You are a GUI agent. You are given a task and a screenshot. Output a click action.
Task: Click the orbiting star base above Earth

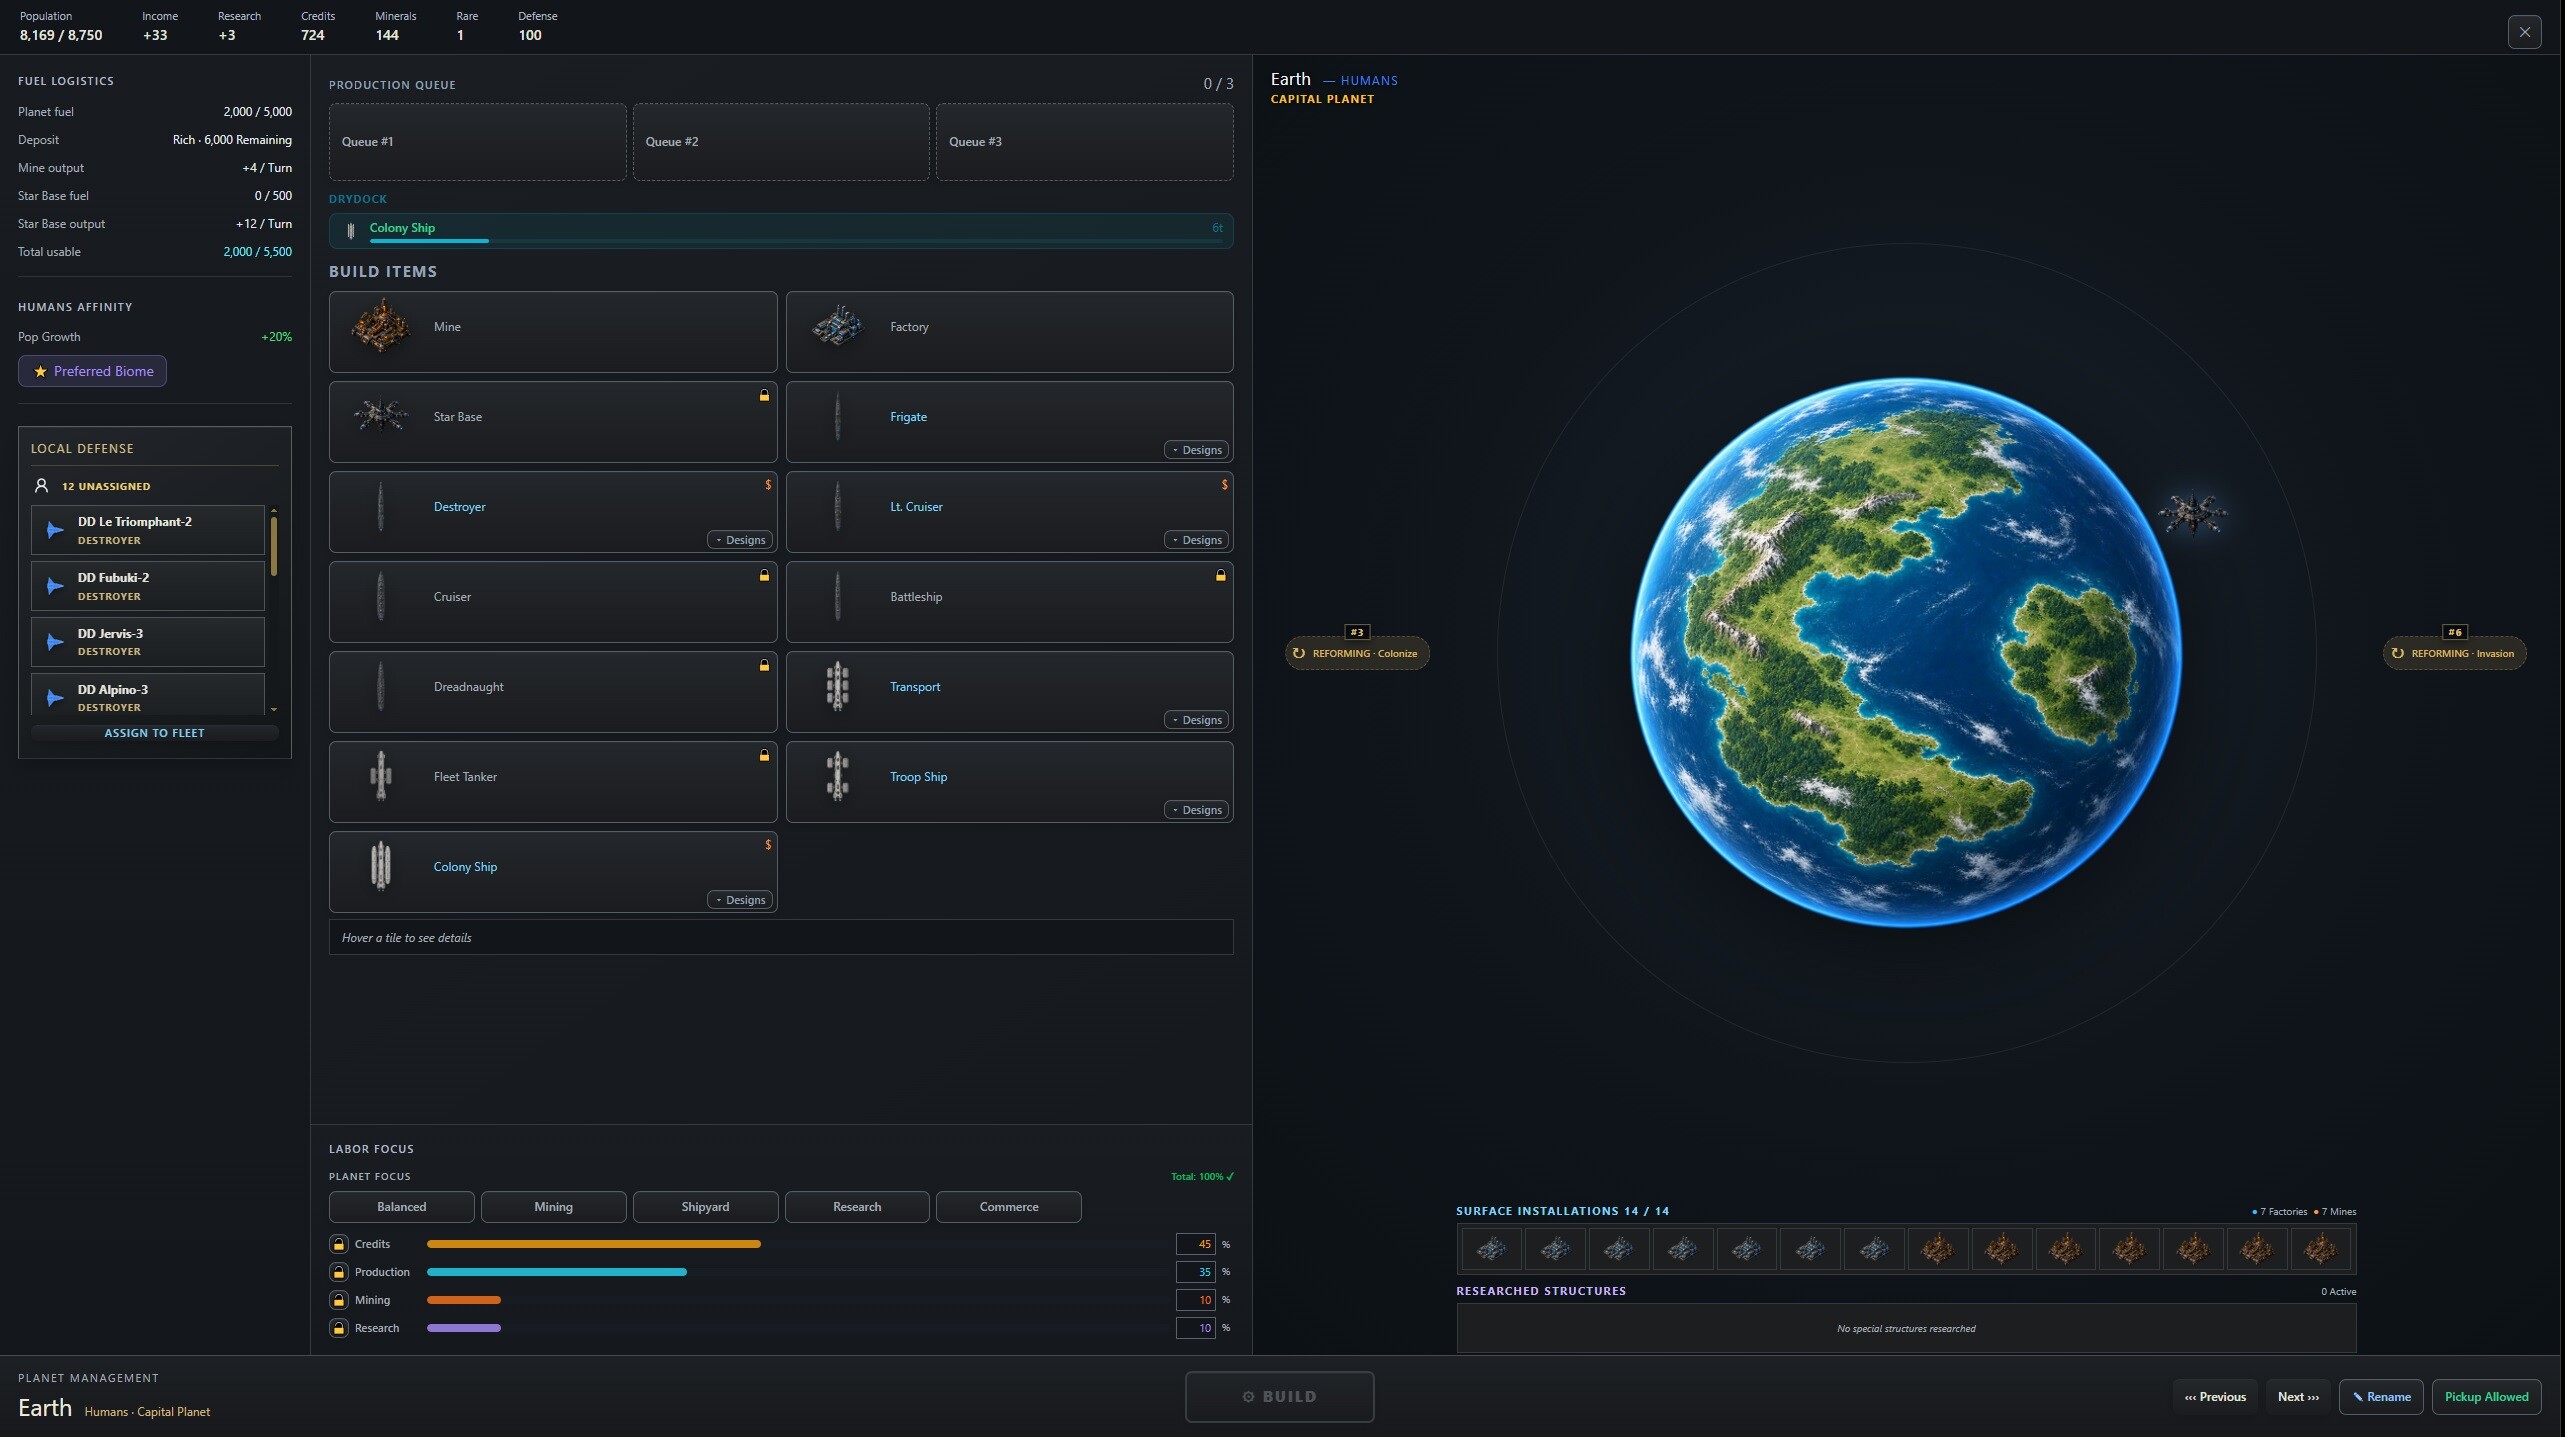pyautogui.click(x=2192, y=514)
